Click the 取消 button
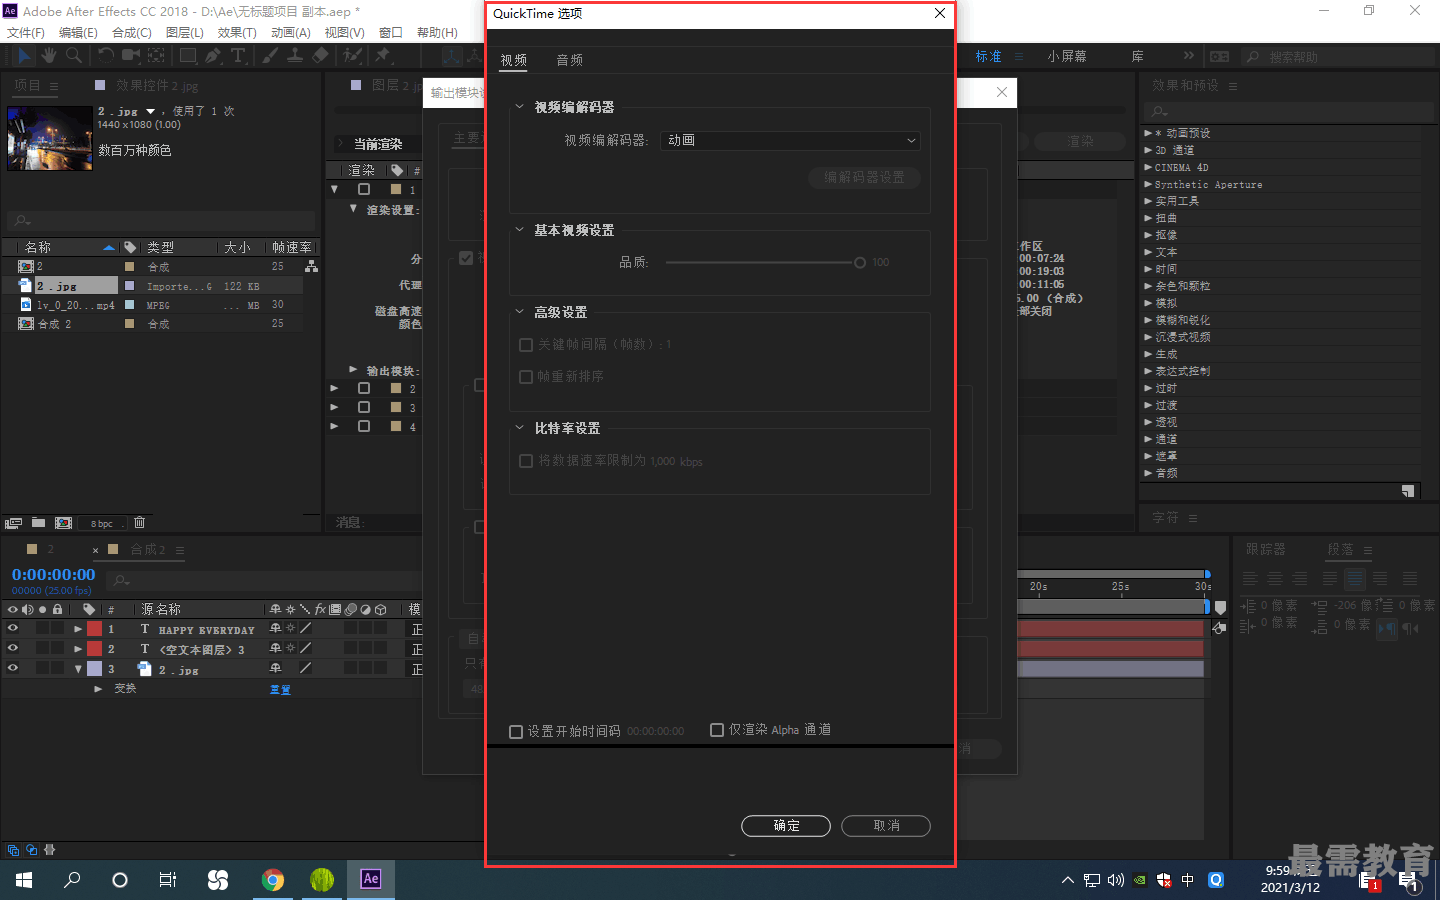 886,826
